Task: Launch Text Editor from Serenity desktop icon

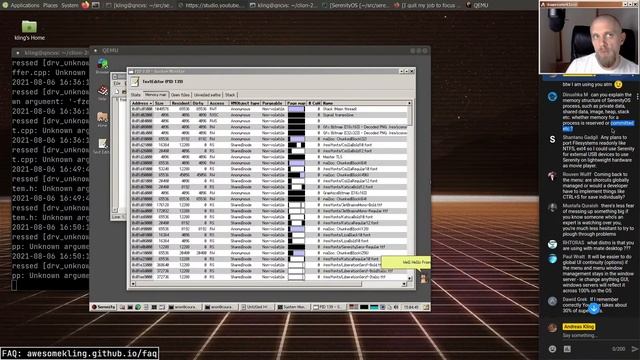Action: point(102,143)
